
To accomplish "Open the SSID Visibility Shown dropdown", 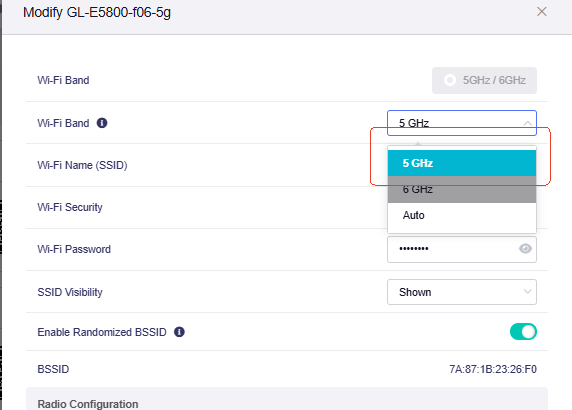I will pyautogui.click(x=462, y=292).
